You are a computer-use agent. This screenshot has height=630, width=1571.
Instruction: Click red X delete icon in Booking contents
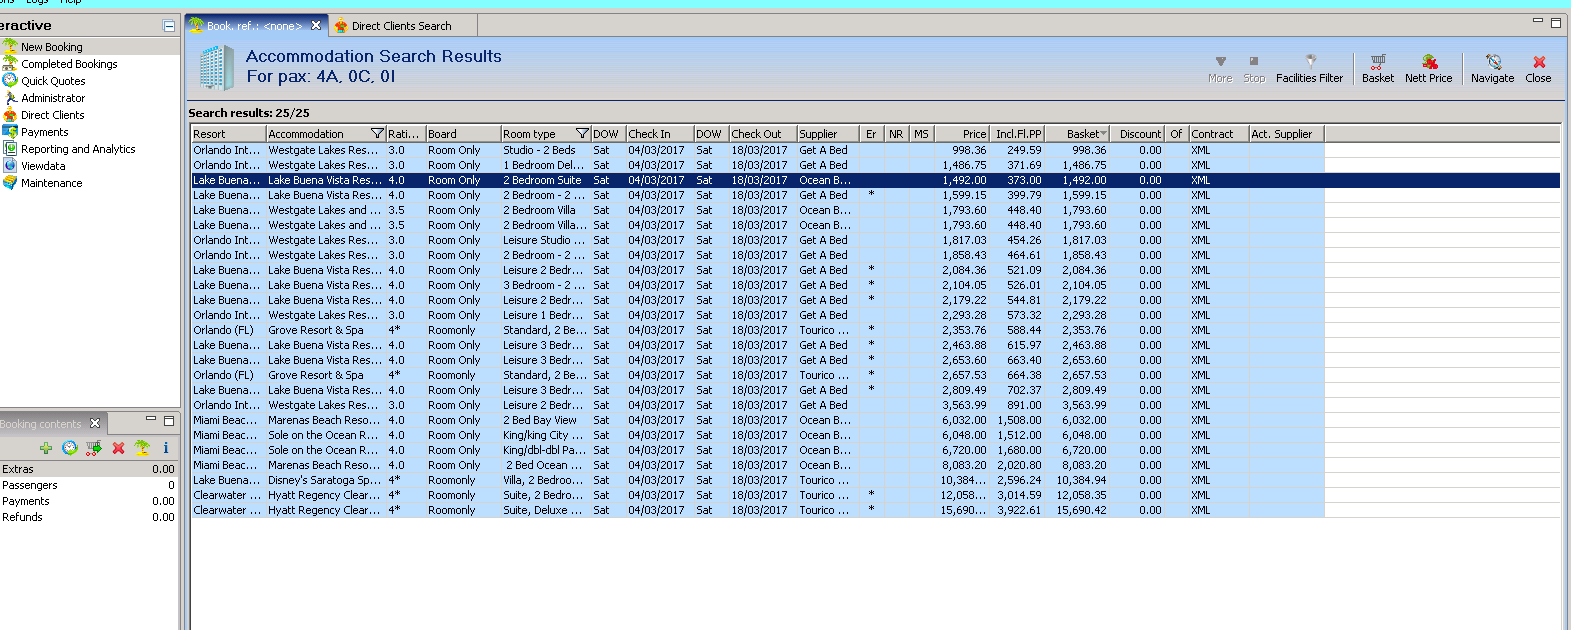click(x=118, y=448)
